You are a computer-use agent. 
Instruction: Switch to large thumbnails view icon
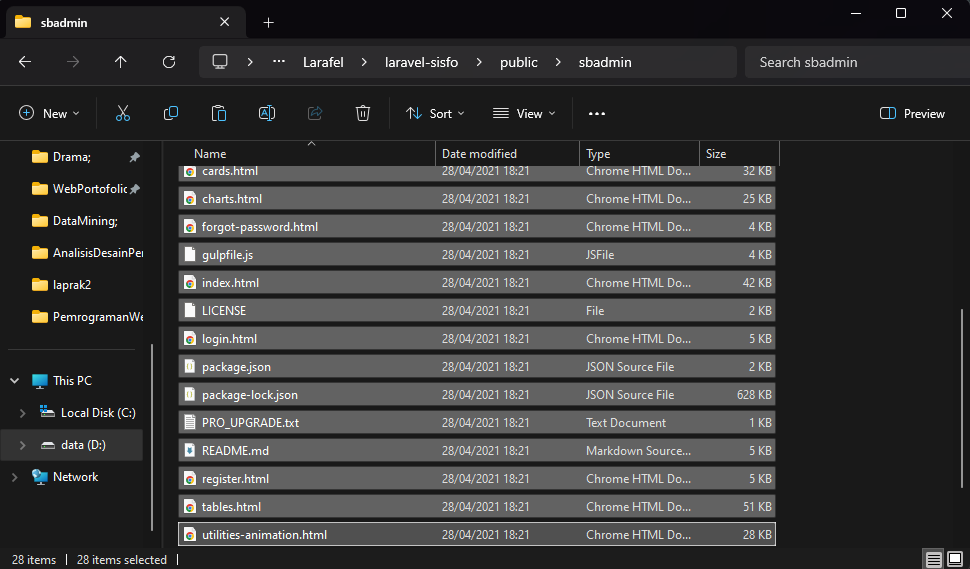[955, 559]
